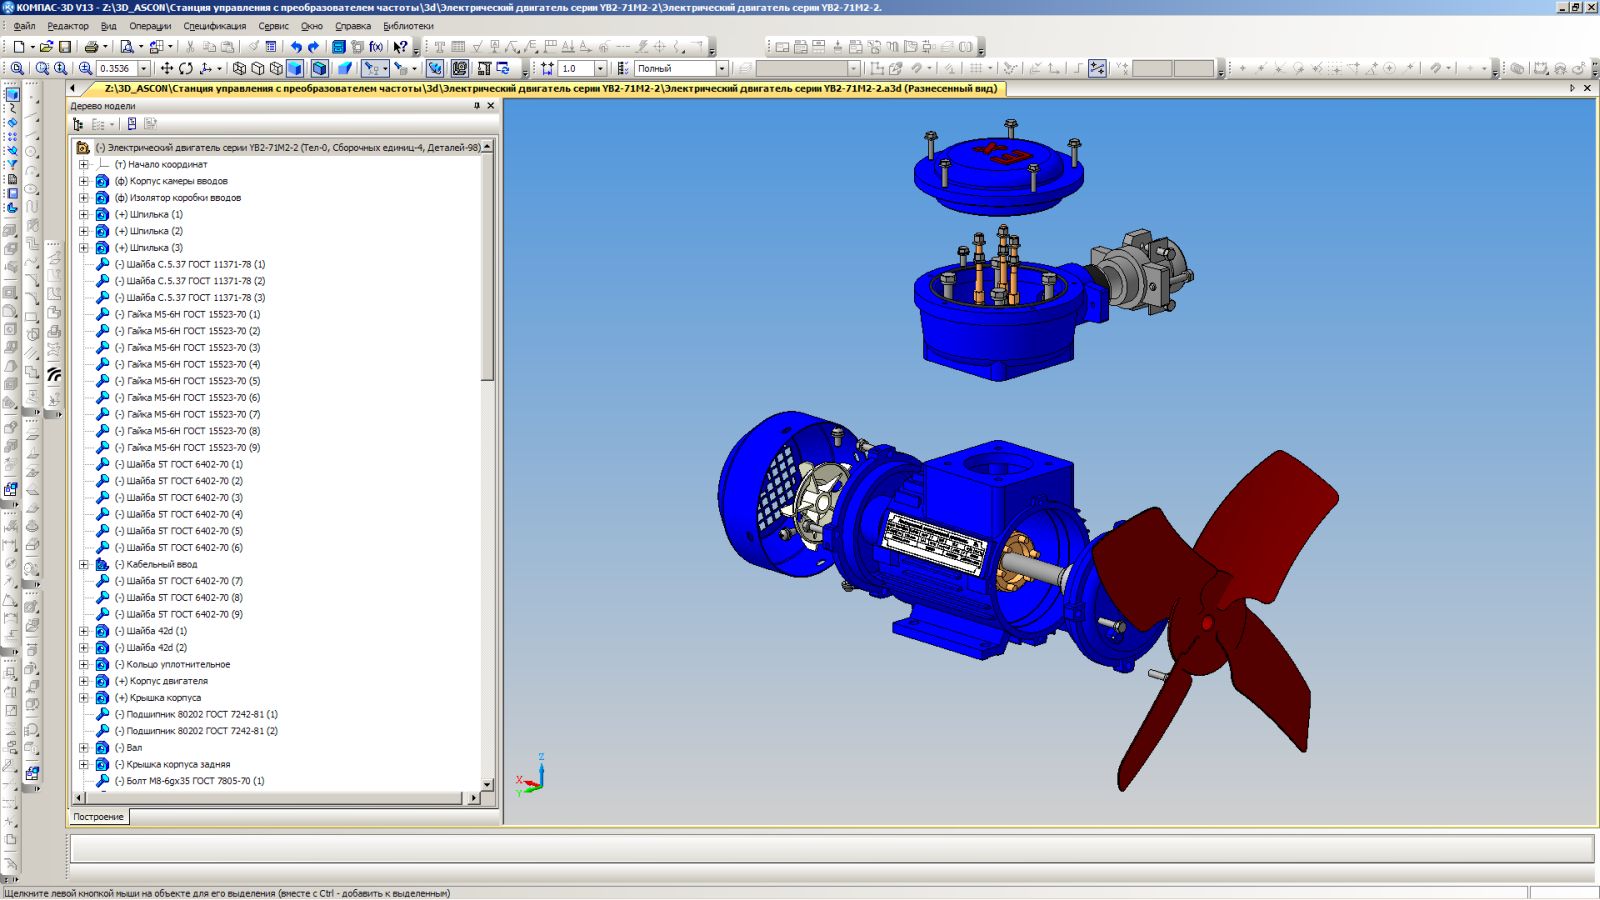Click the Save document icon
Image resolution: width=1600 pixels, height=900 pixels.
point(65,47)
